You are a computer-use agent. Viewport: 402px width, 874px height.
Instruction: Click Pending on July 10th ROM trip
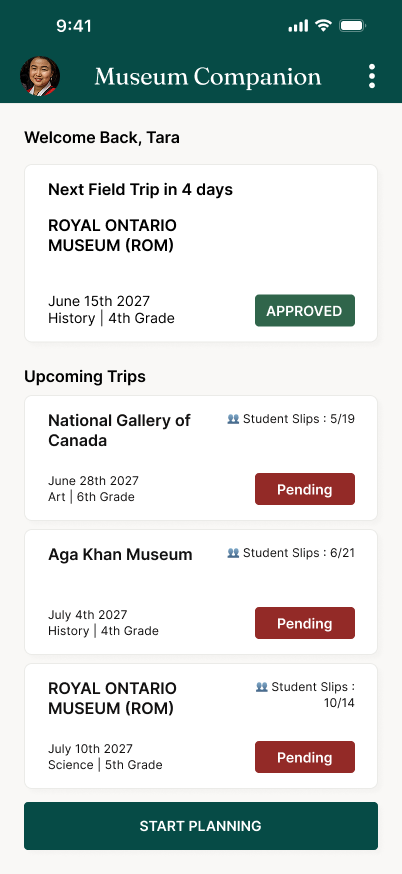click(x=305, y=757)
